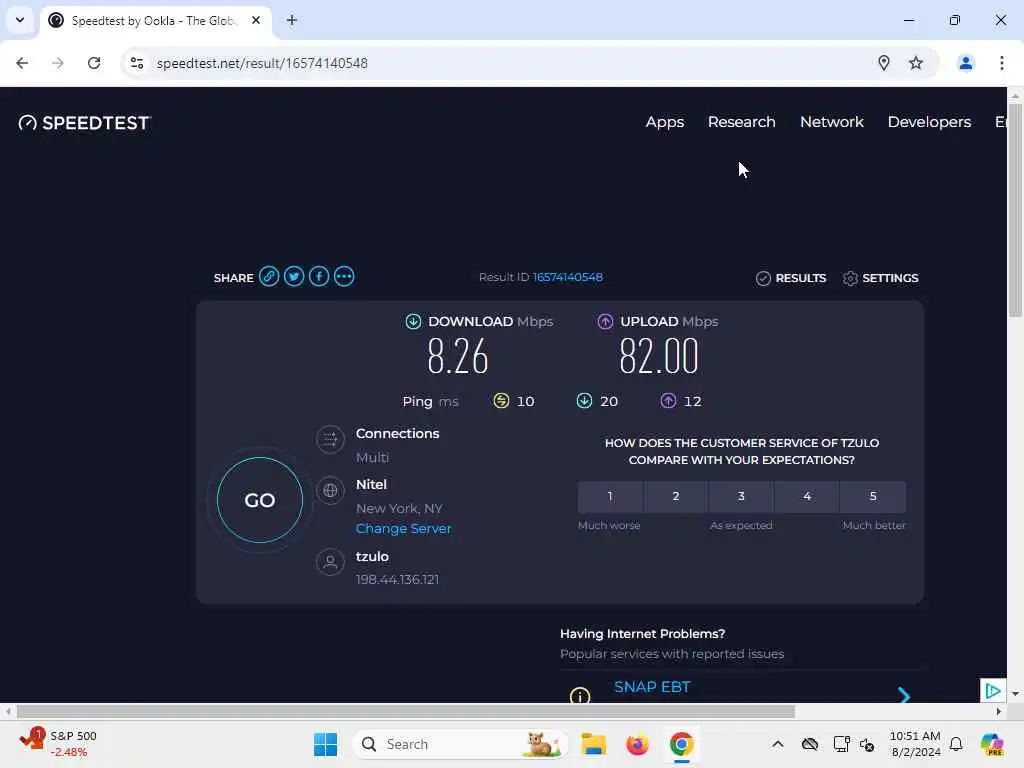
Task: Click the horizontal scrollbar
Action: click(x=406, y=711)
